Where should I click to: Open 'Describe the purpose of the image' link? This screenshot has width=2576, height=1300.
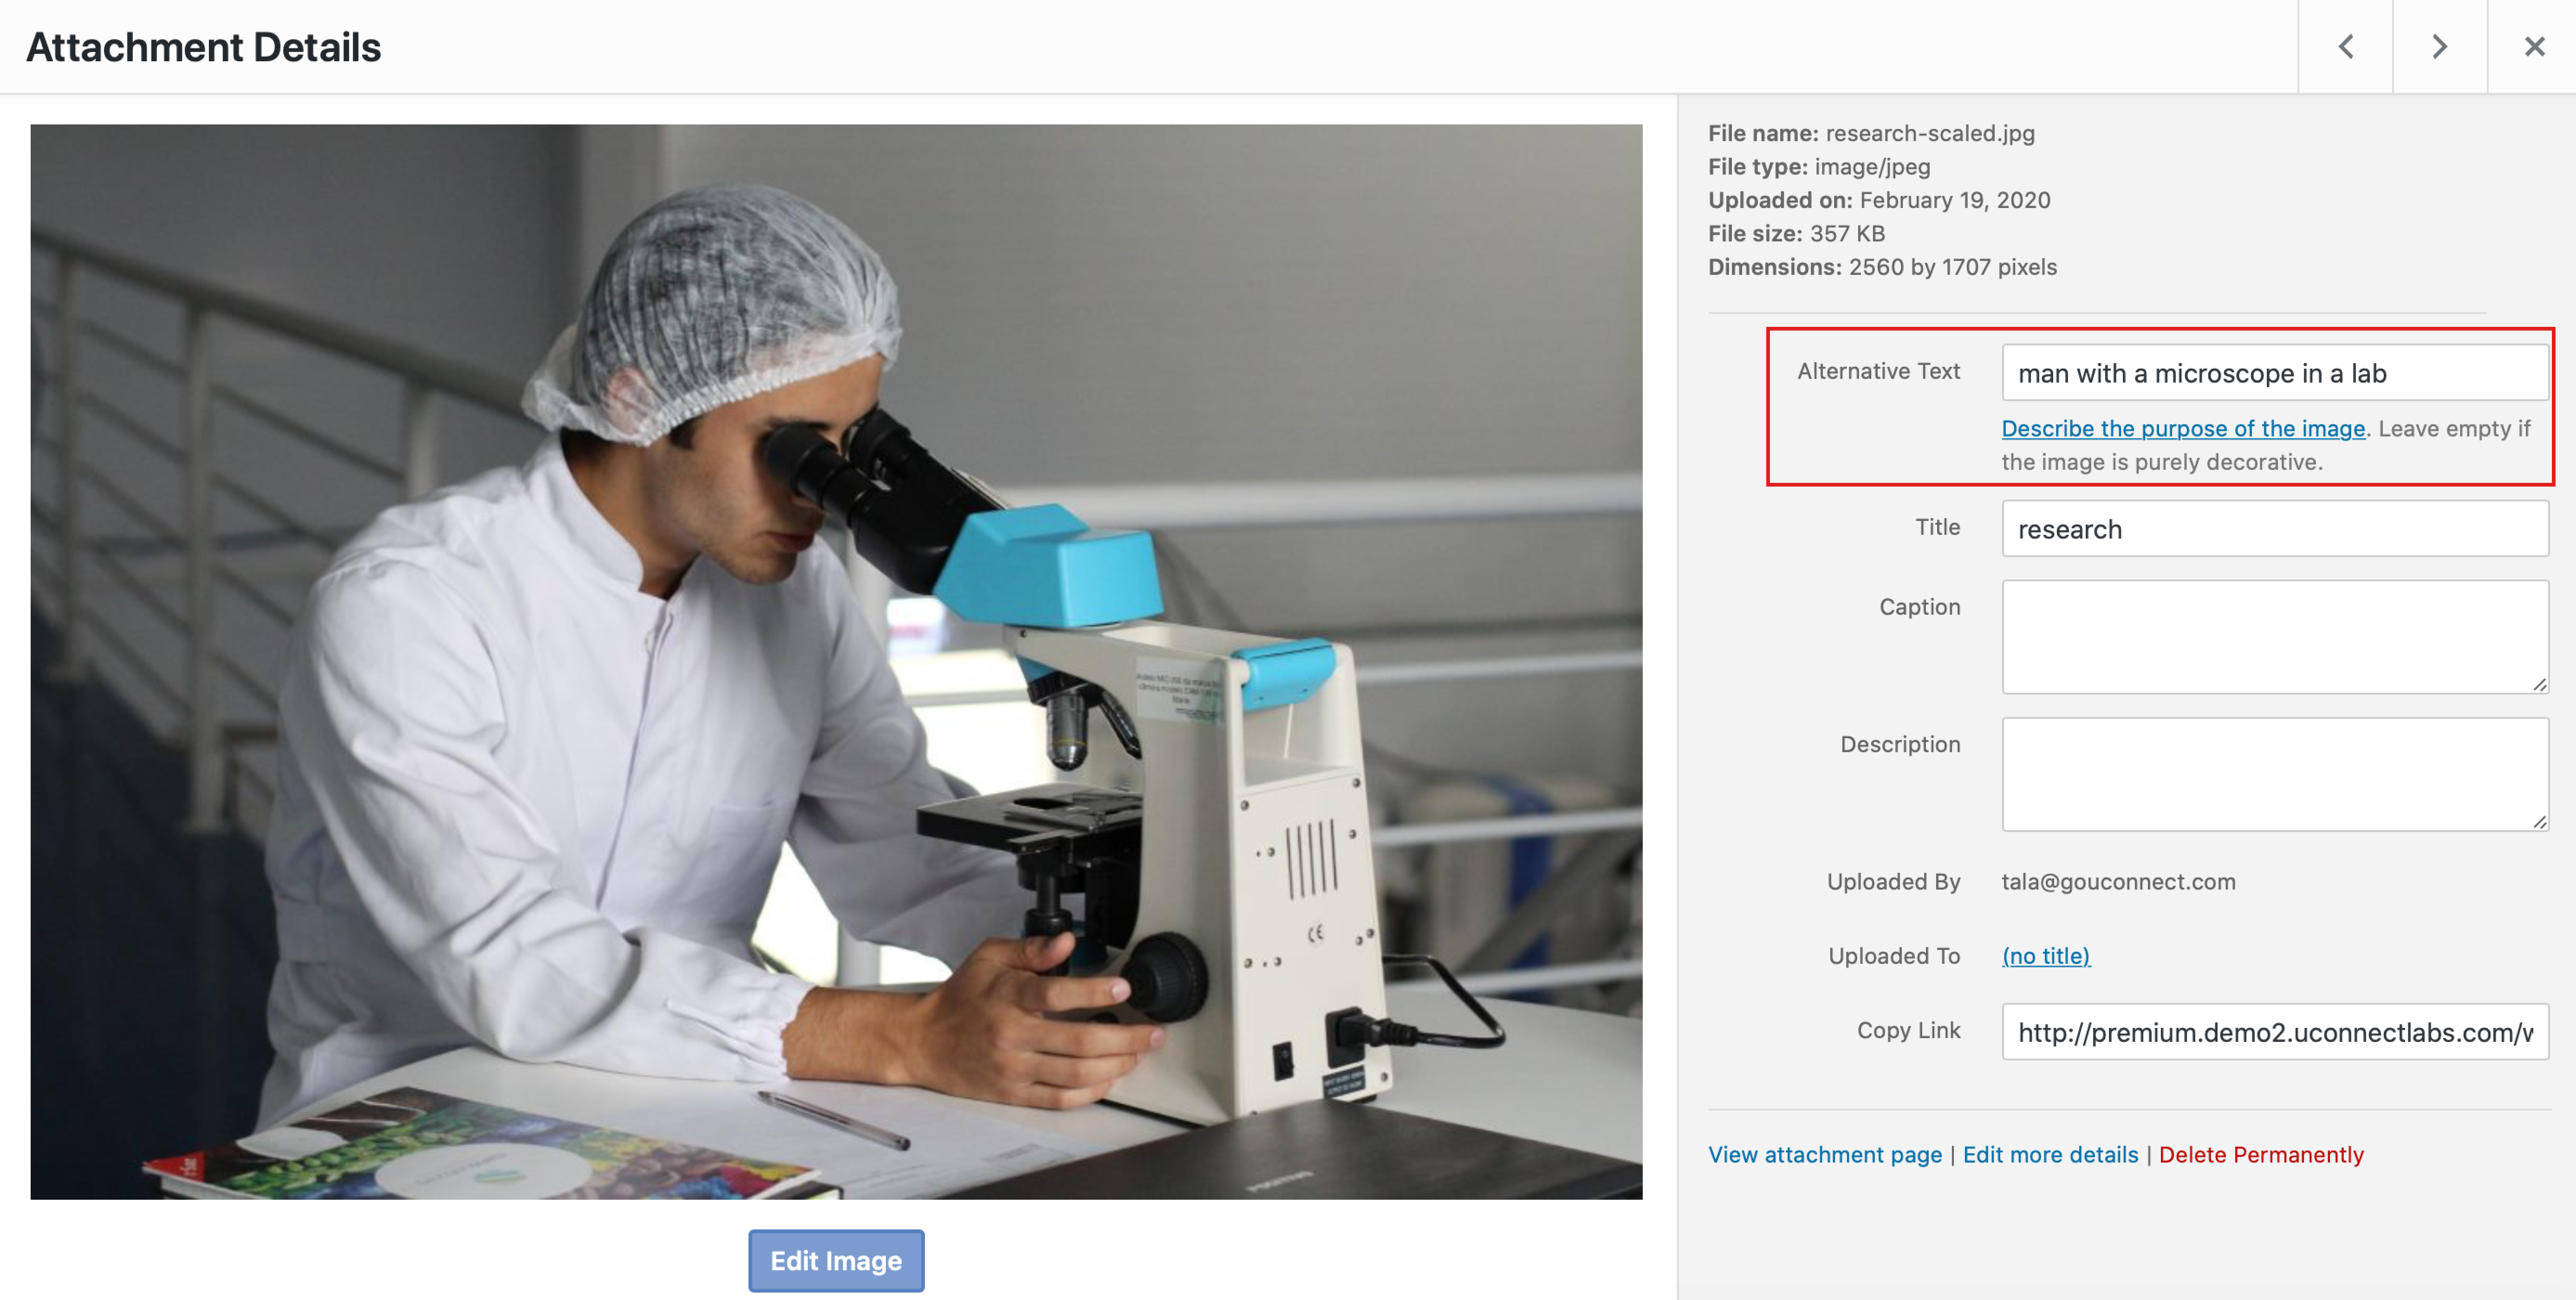click(2183, 428)
